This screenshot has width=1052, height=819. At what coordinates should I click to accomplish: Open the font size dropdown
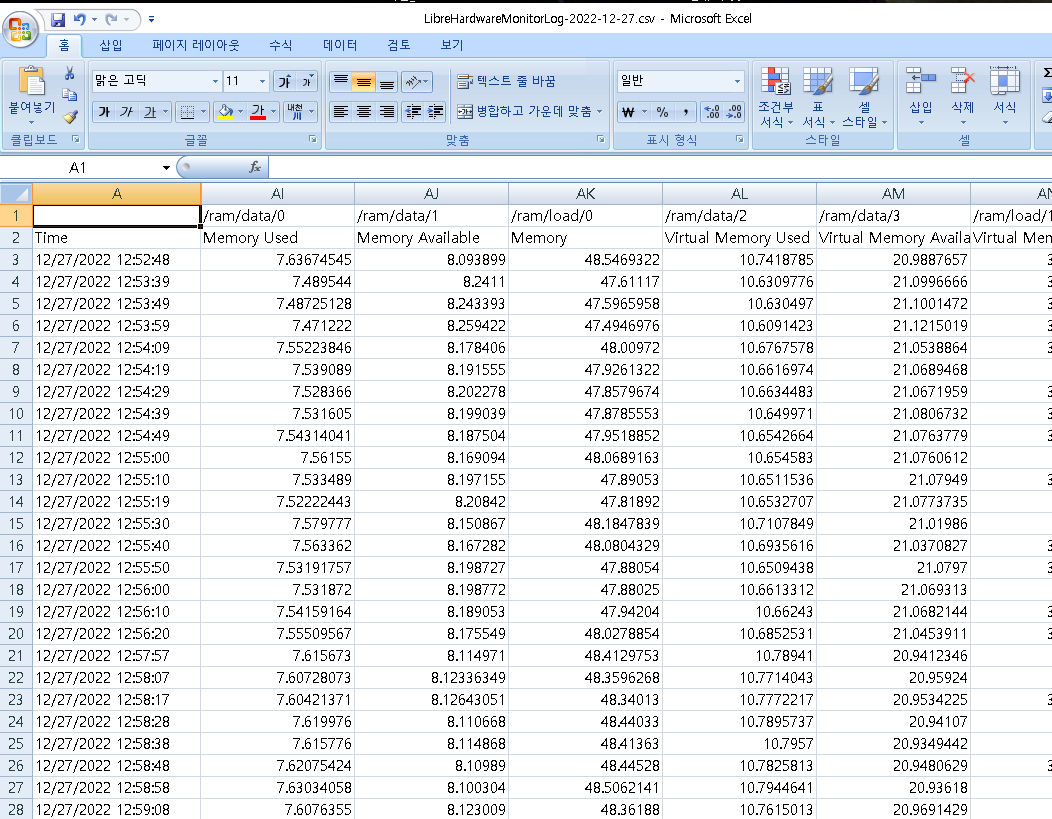tap(262, 81)
